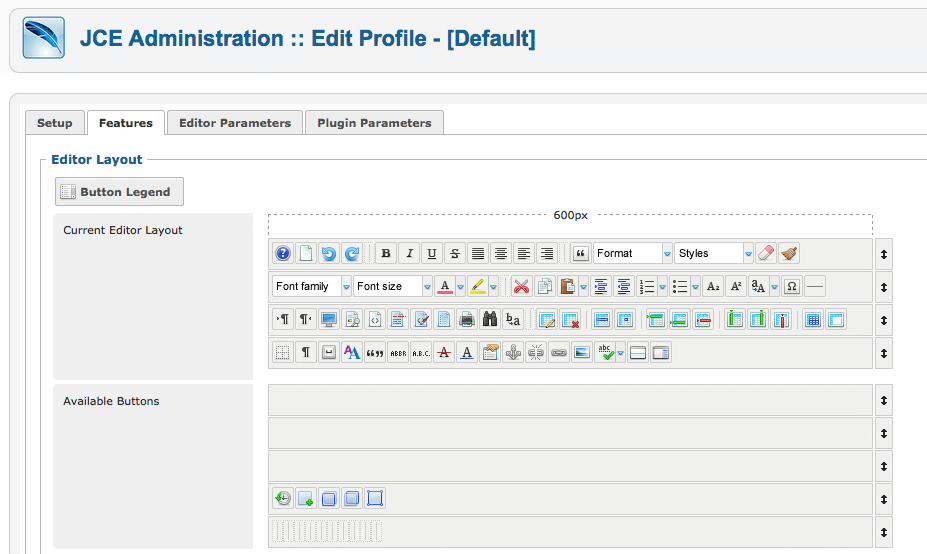Click the Redo arrow icon
Viewport: 927px width, 554px height.
click(x=352, y=254)
